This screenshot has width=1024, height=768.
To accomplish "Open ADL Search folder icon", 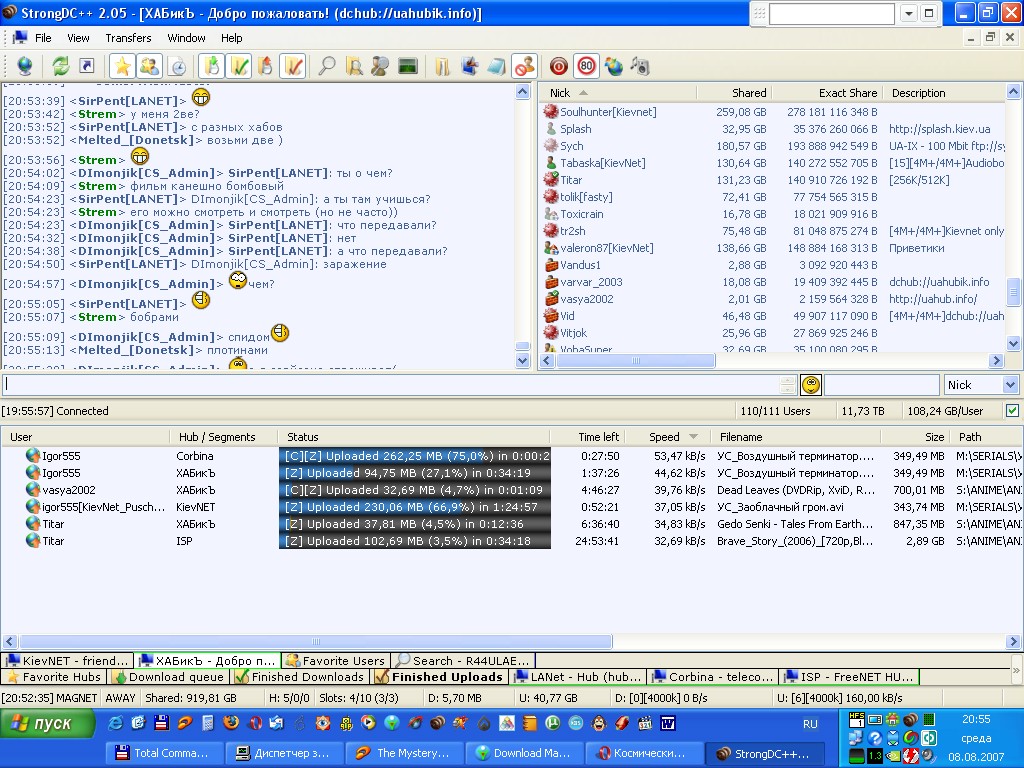I will pyautogui.click(x=354, y=66).
